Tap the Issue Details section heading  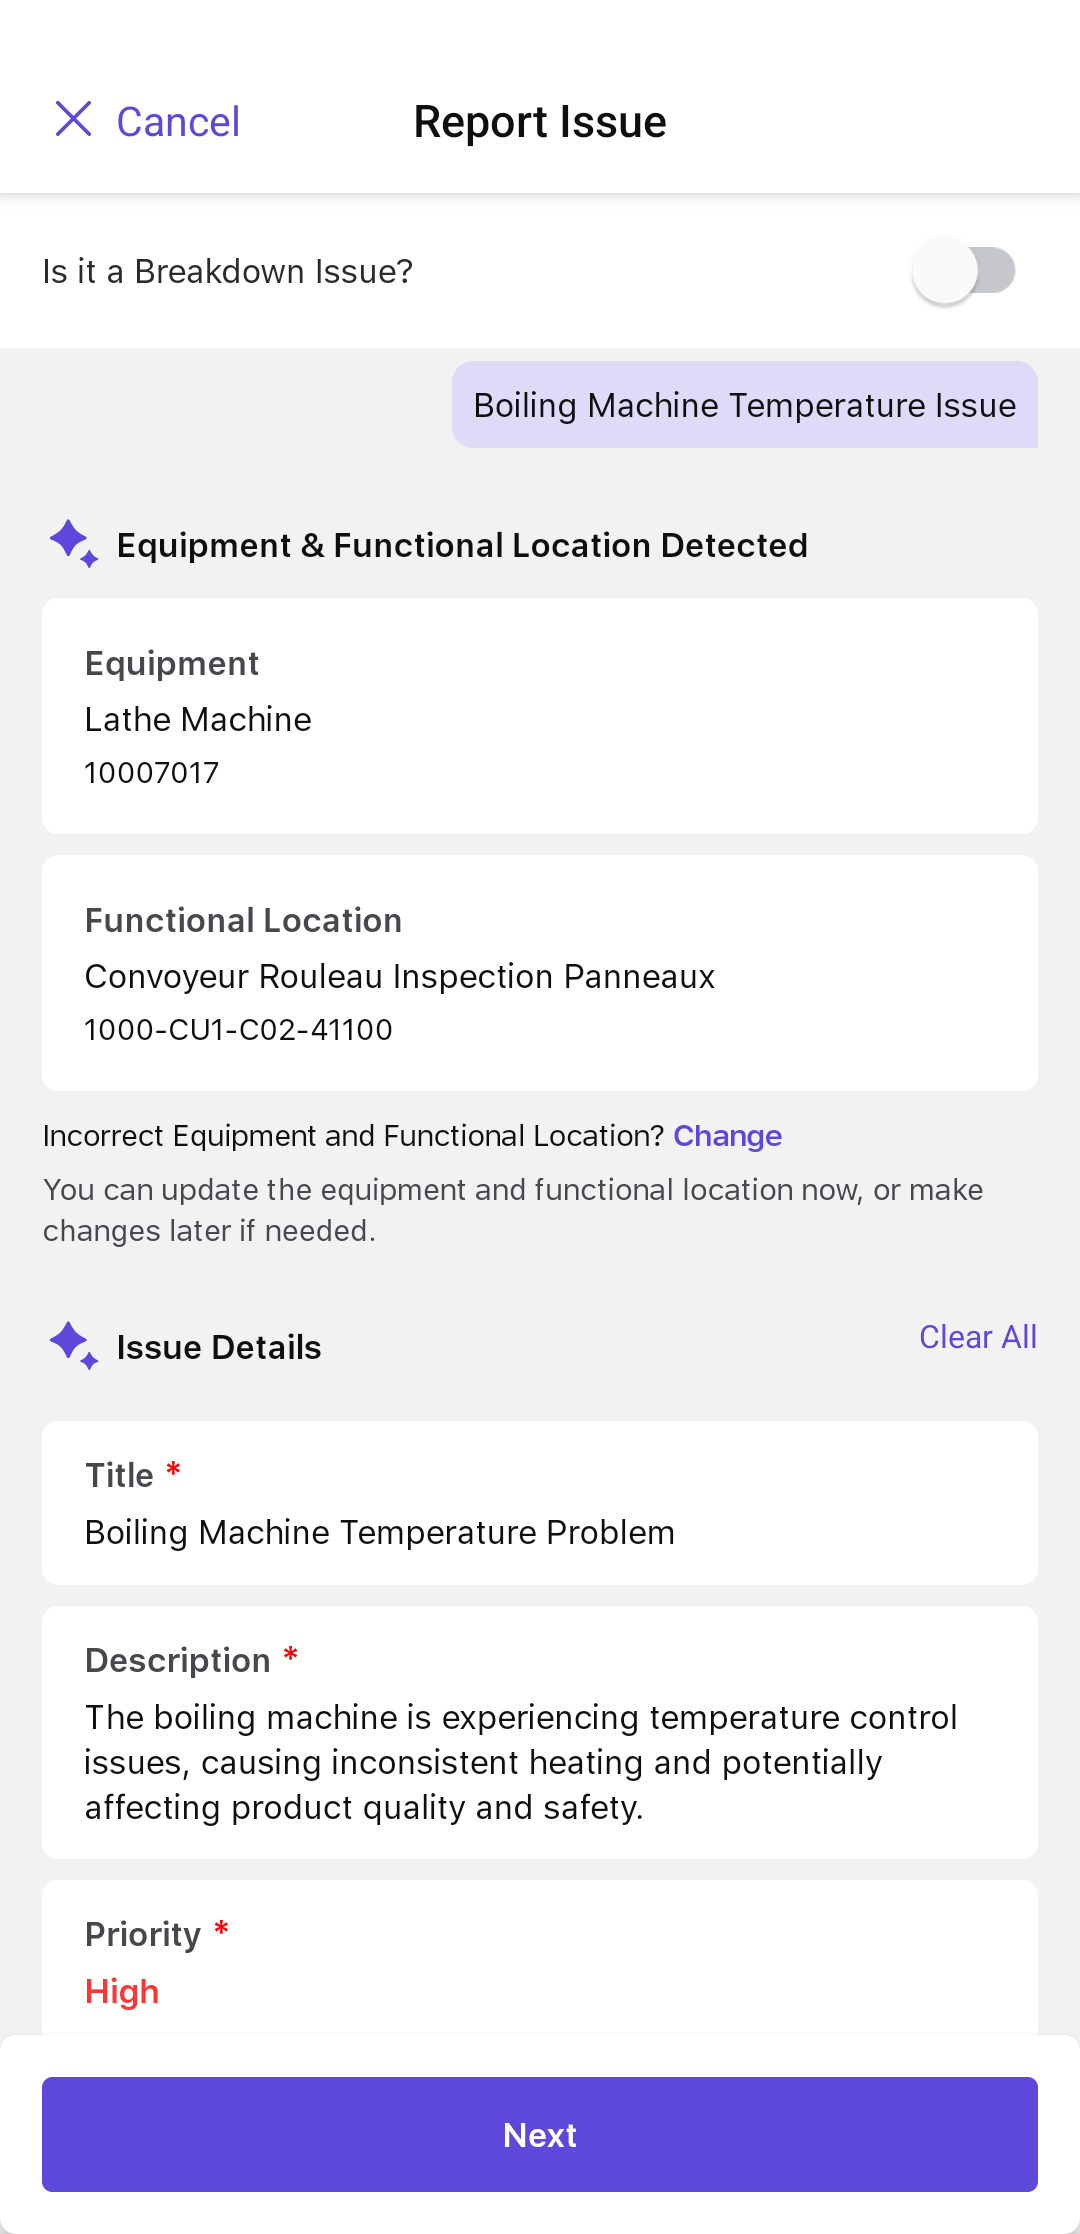click(x=219, y=1347)
